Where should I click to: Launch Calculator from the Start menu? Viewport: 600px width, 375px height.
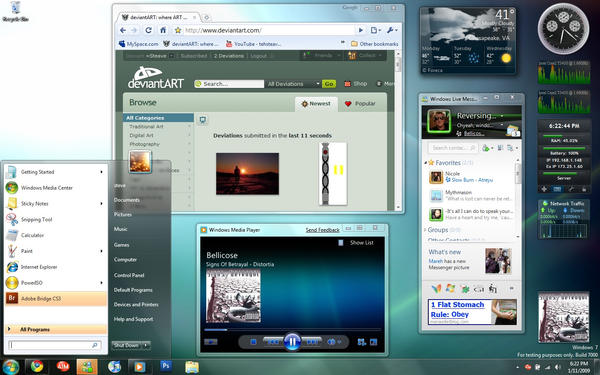click(x=55, y=235)
